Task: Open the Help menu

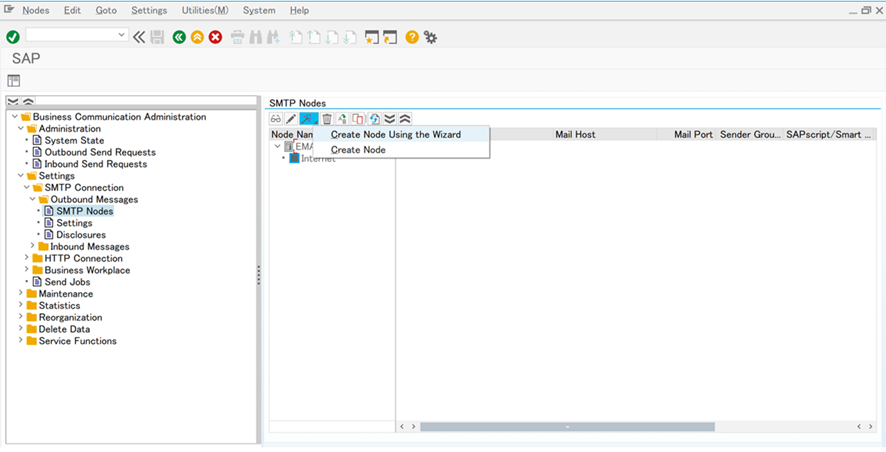Action: (299, 10)
